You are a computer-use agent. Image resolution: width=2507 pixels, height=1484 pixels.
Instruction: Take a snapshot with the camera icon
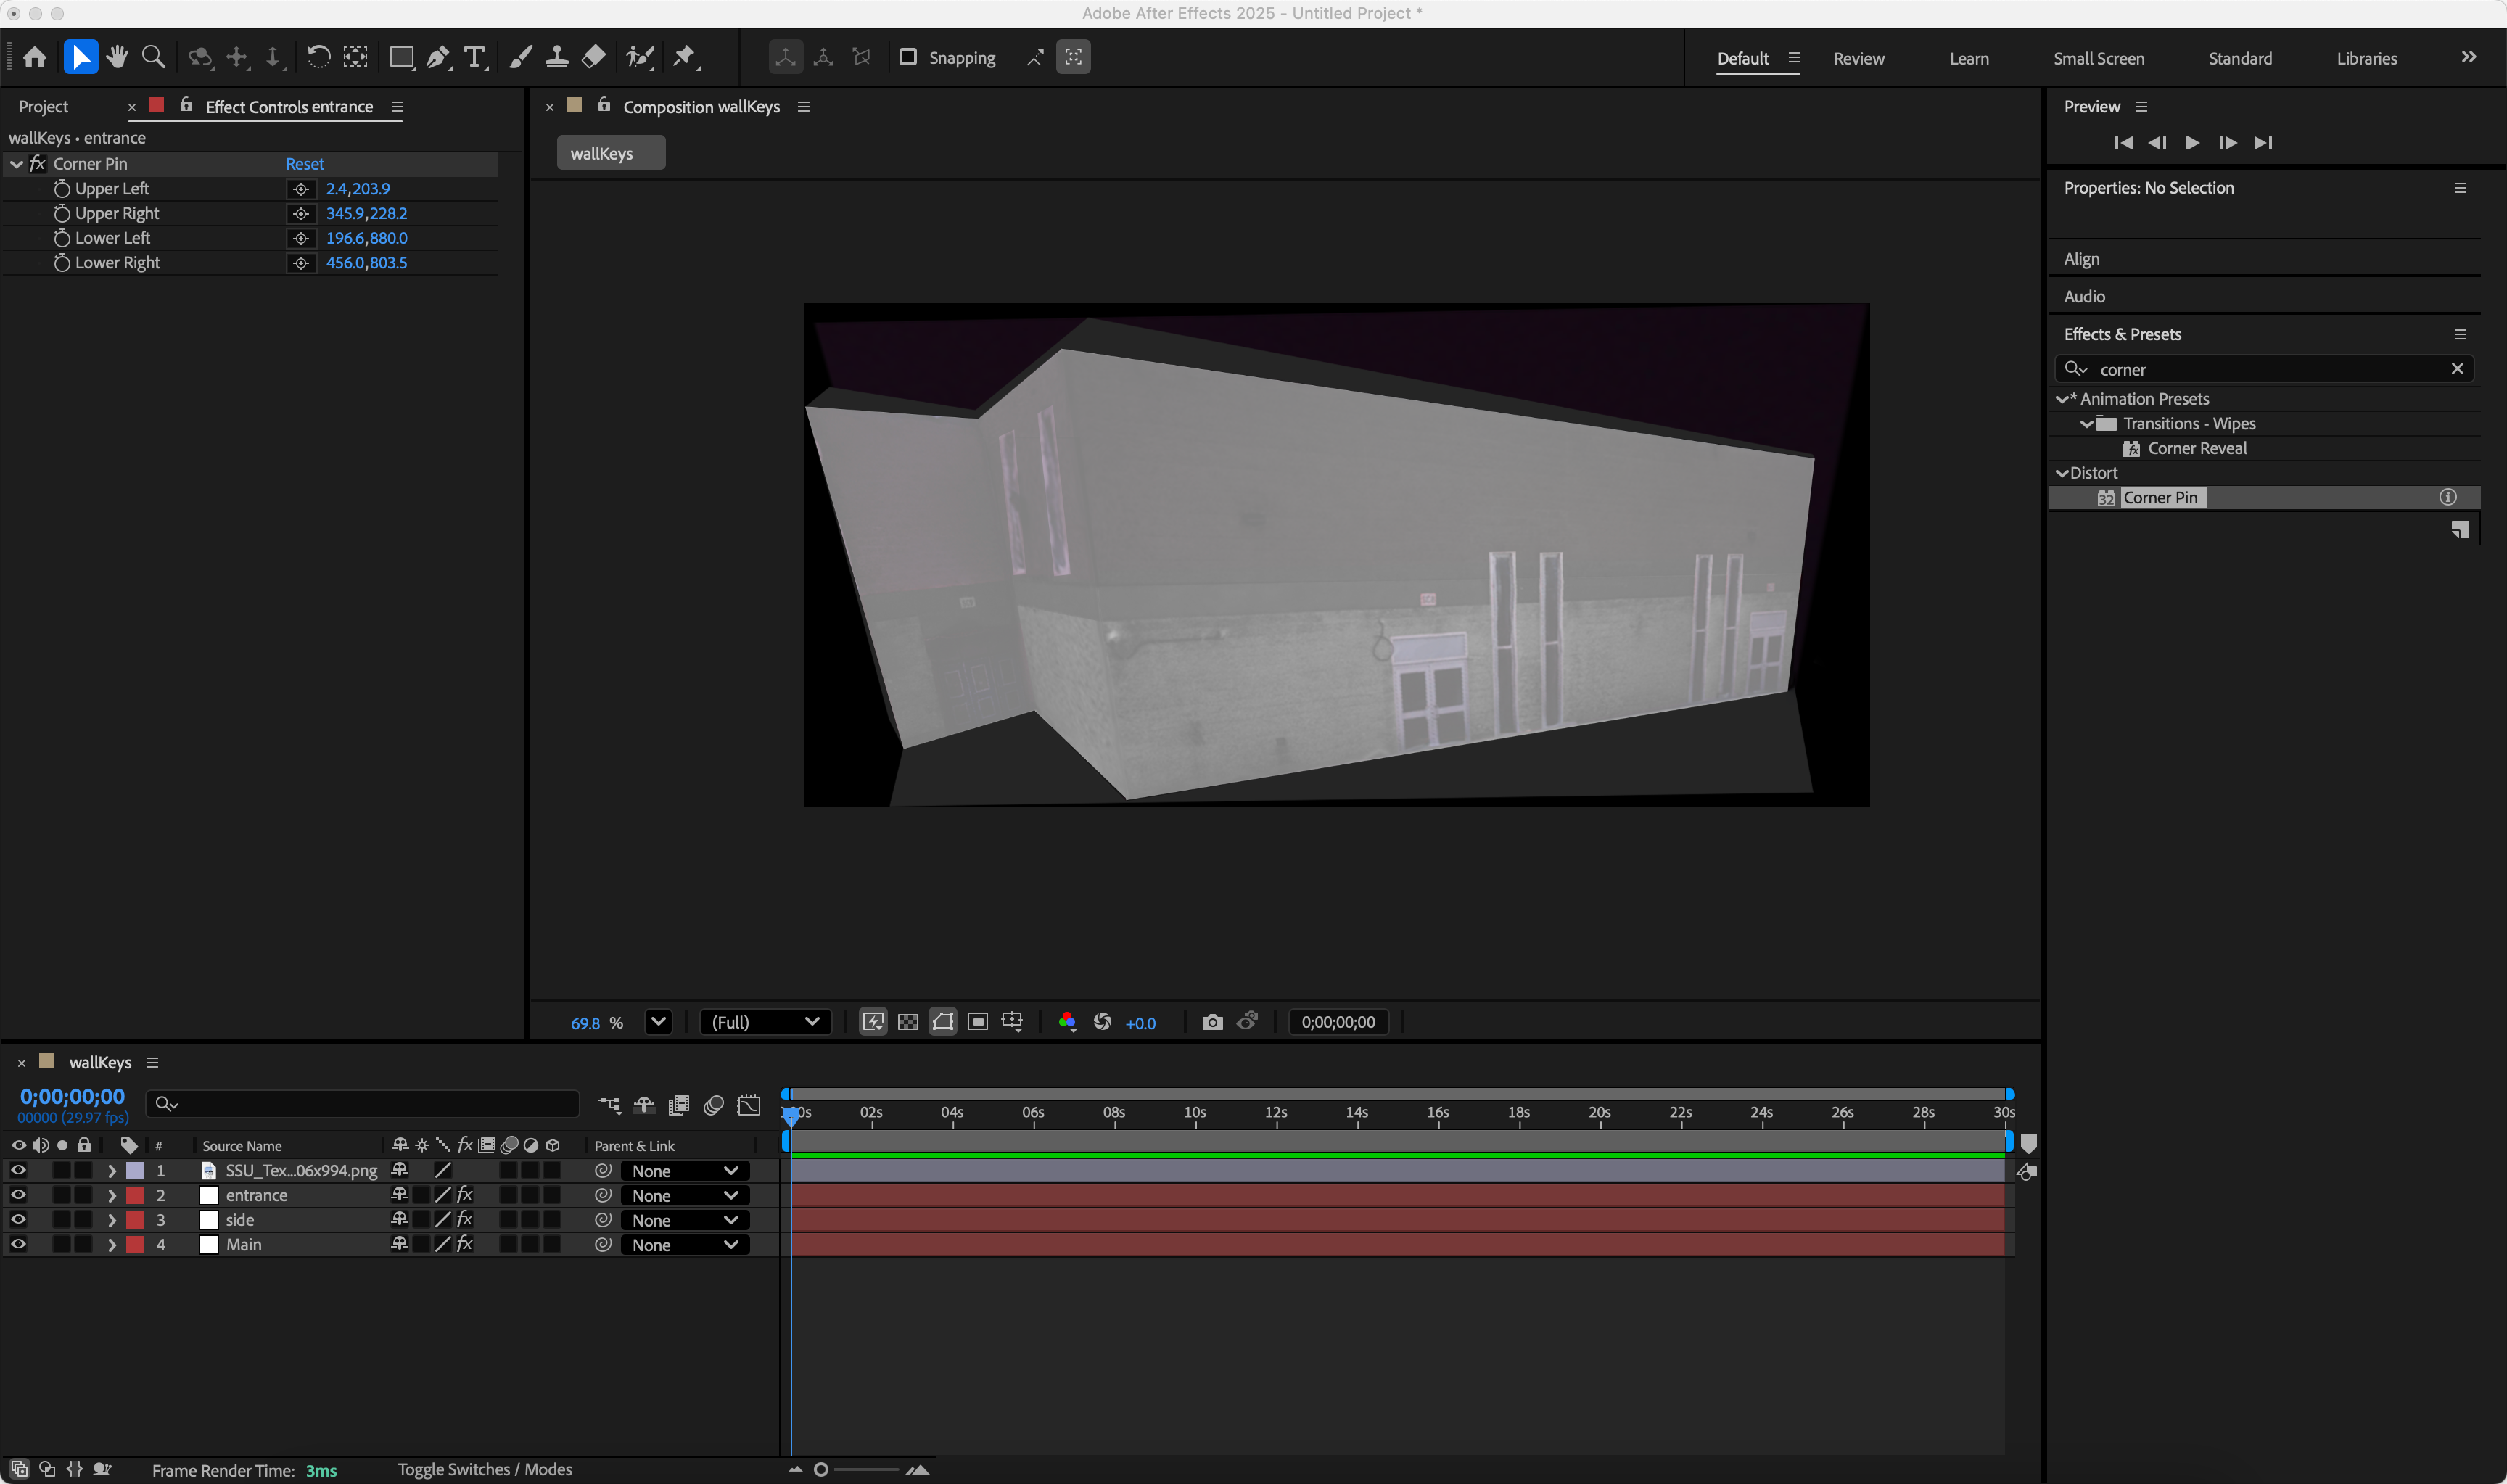(x=1212, y=1021)
